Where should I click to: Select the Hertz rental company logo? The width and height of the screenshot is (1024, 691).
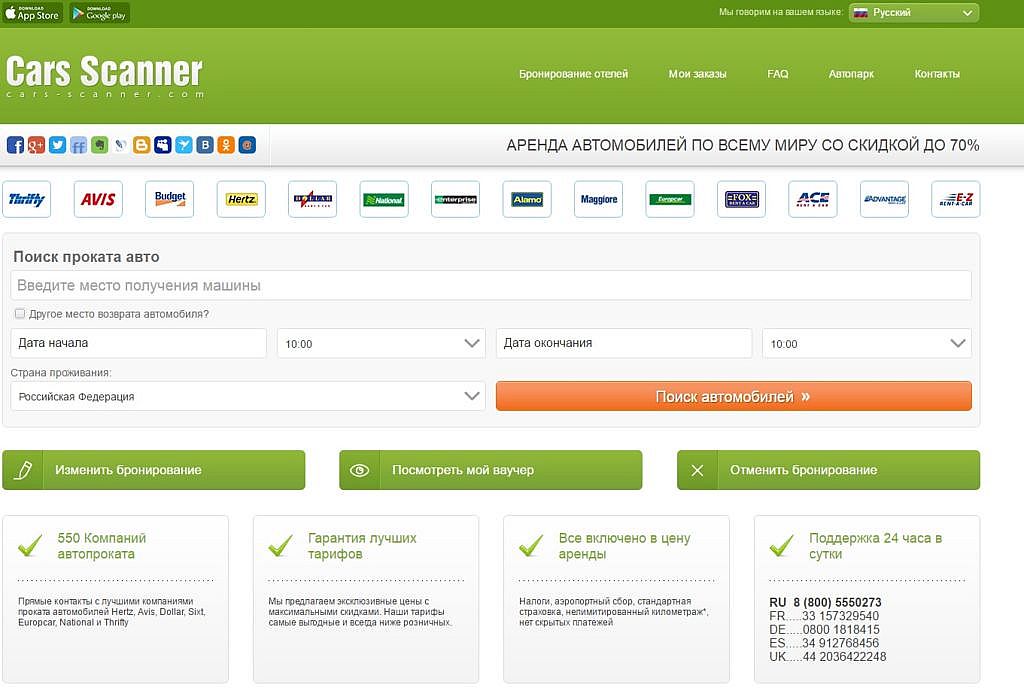pyautogui.click(x=241, y=199)
